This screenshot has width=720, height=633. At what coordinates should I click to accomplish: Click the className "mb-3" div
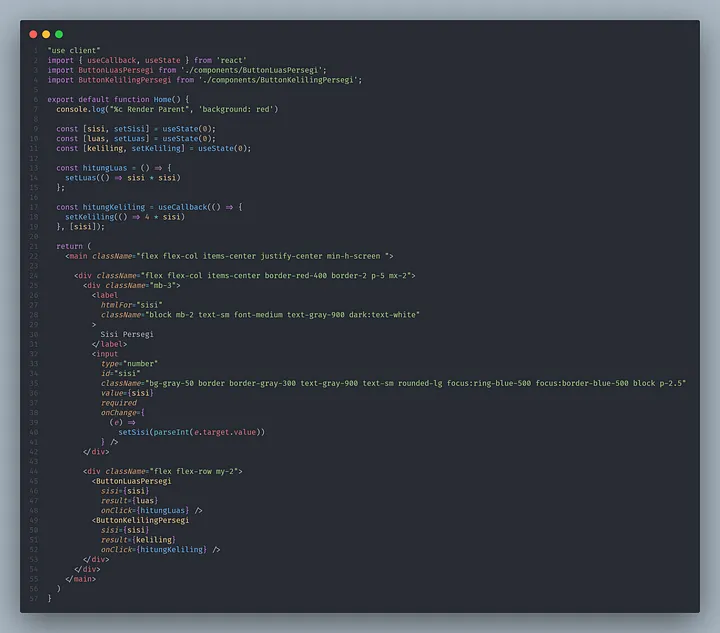(x=132, y=286)
